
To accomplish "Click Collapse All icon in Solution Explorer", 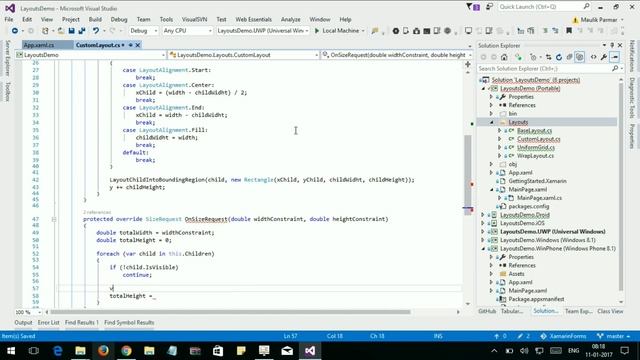I will pyautogui.click(x=569, y=57).
